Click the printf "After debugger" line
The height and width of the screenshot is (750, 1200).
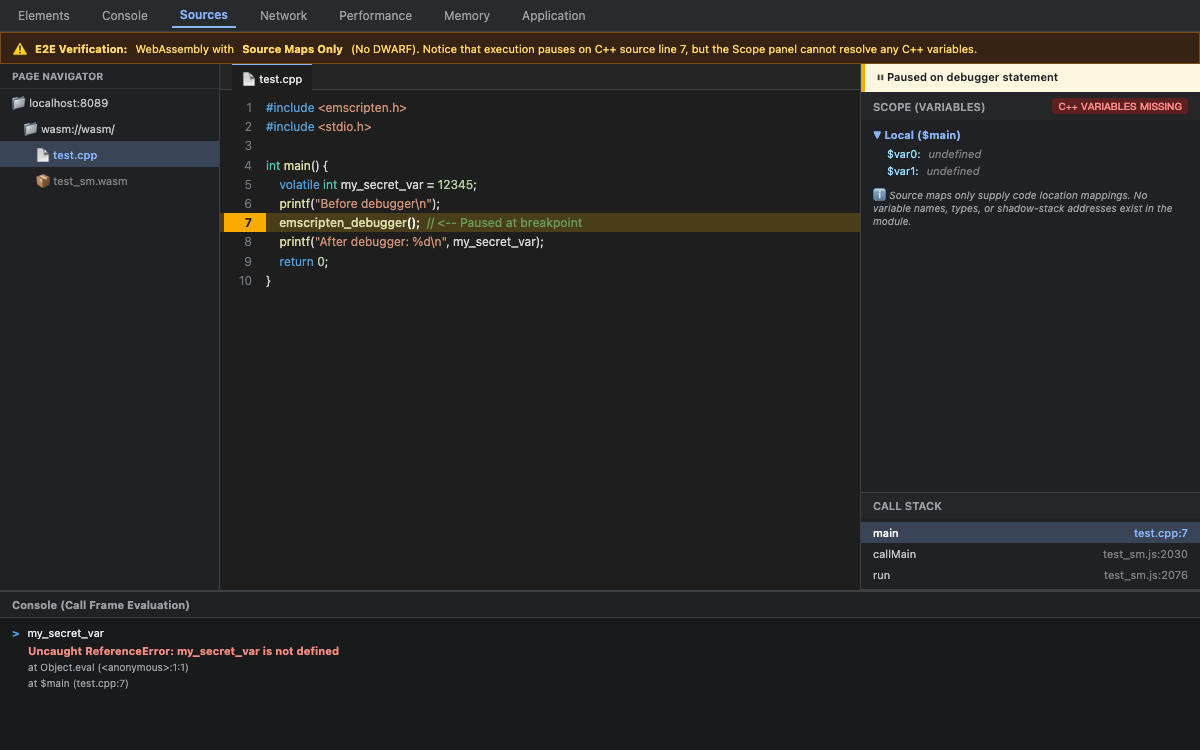coord(412,242)
